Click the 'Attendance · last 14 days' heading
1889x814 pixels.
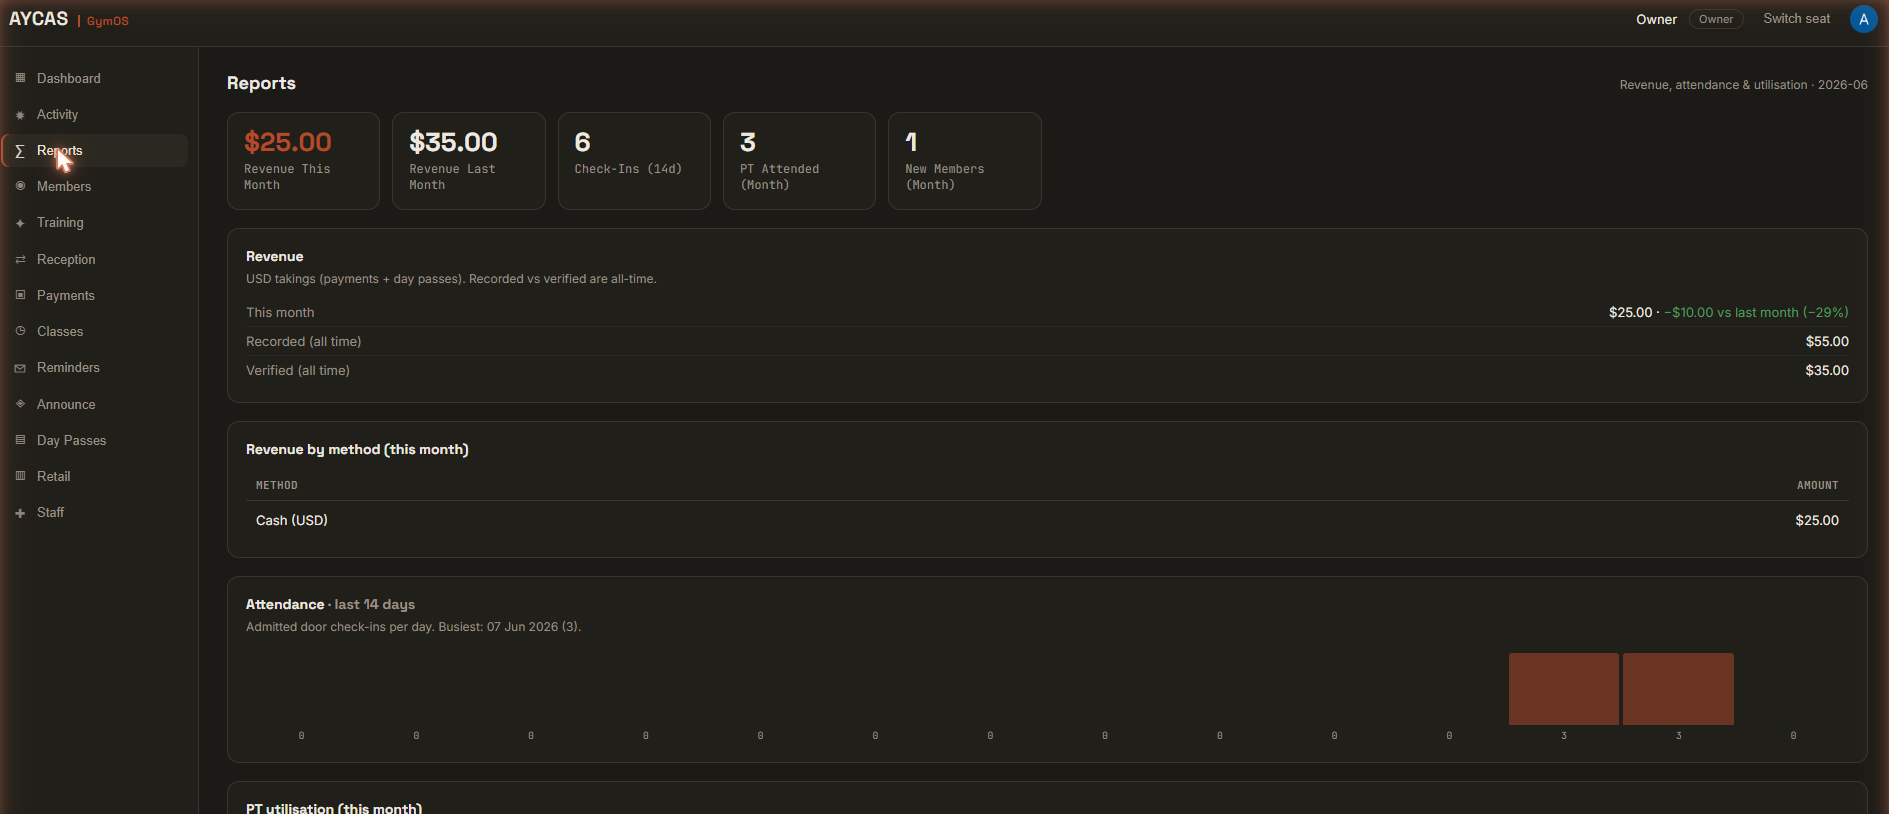pyautogui.click(x=330, y=604)
